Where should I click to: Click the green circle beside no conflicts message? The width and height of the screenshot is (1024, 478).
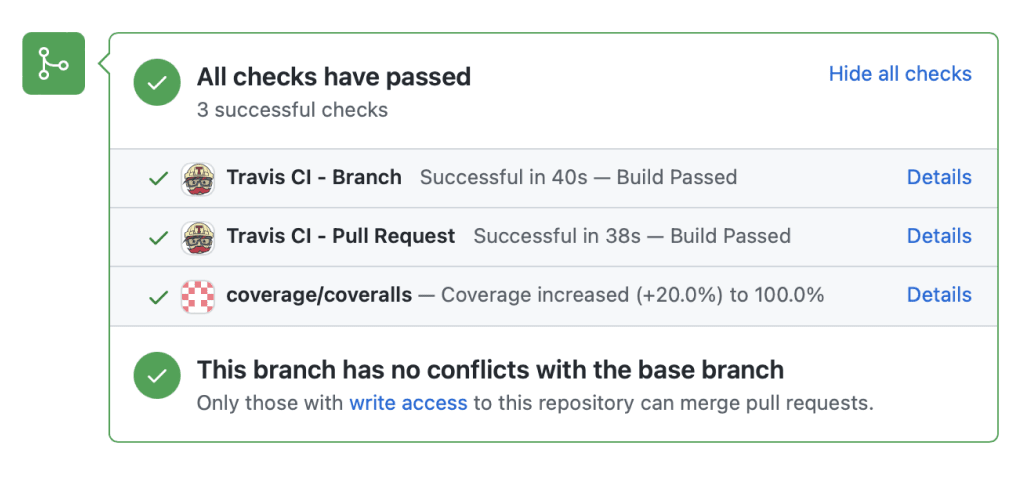click(157, 375)
